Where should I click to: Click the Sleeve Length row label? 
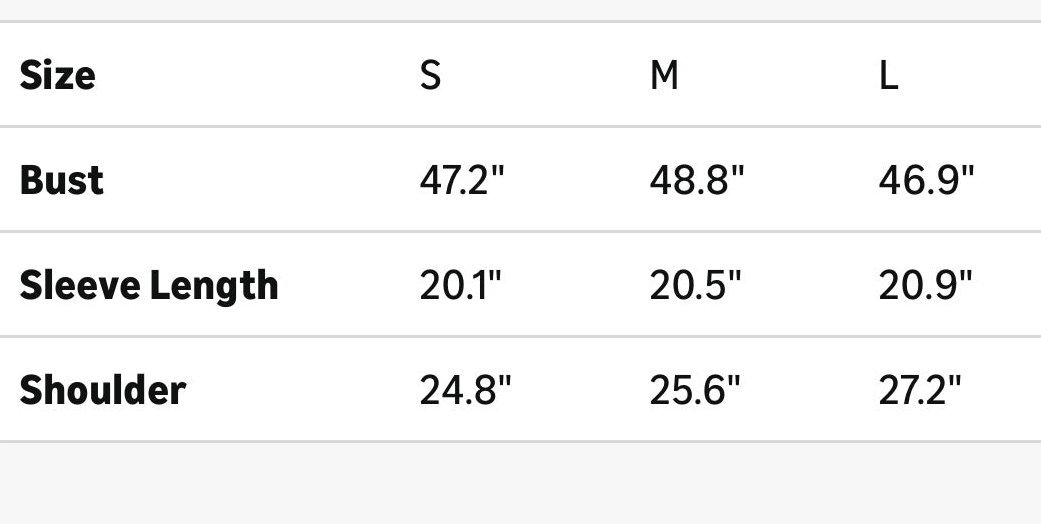(x=149, y=286)
